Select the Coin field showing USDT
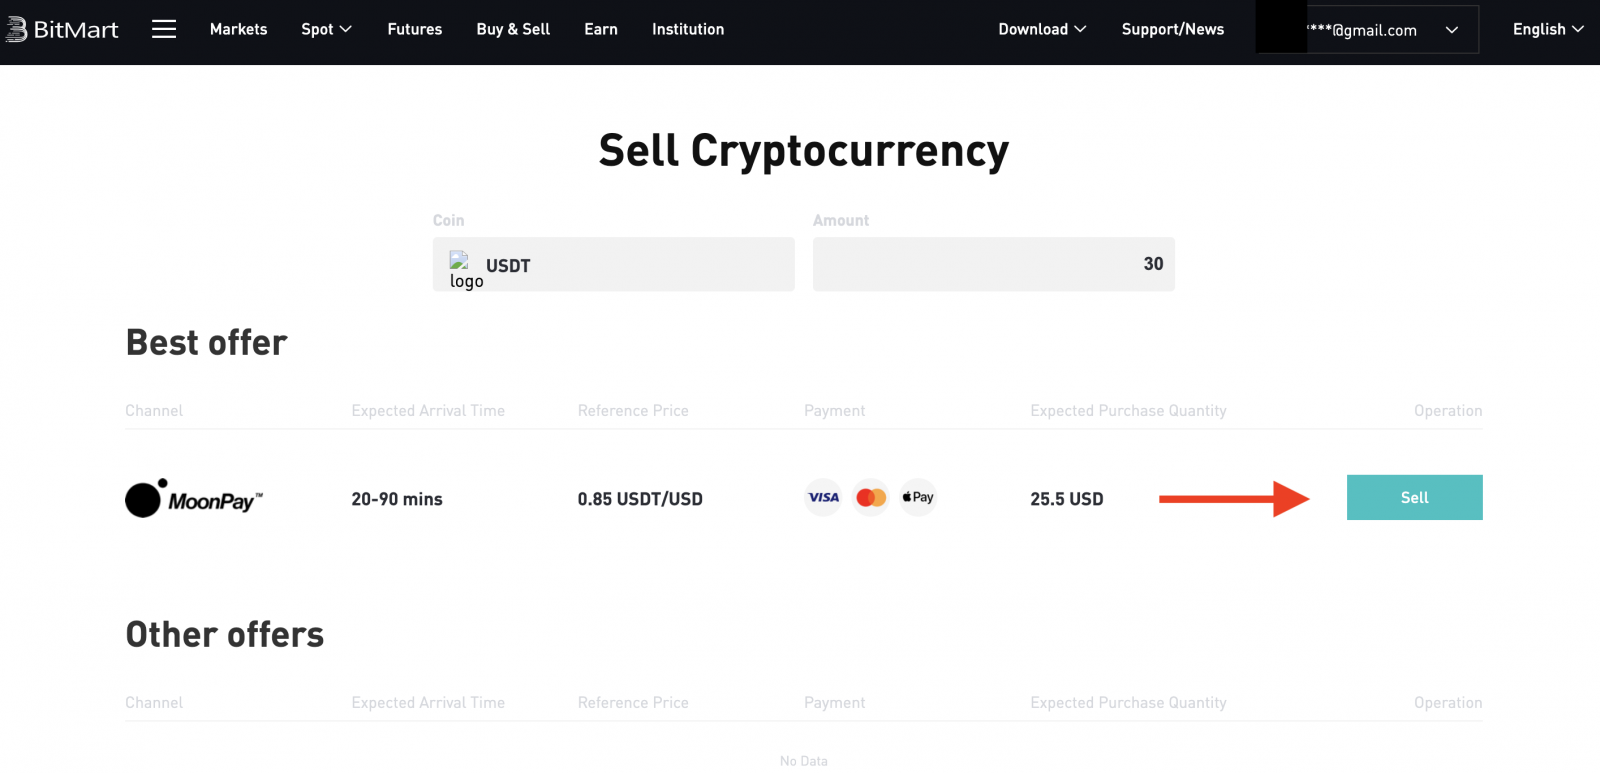The width and height of the screenshot is (1600, 773). point(613,264)
